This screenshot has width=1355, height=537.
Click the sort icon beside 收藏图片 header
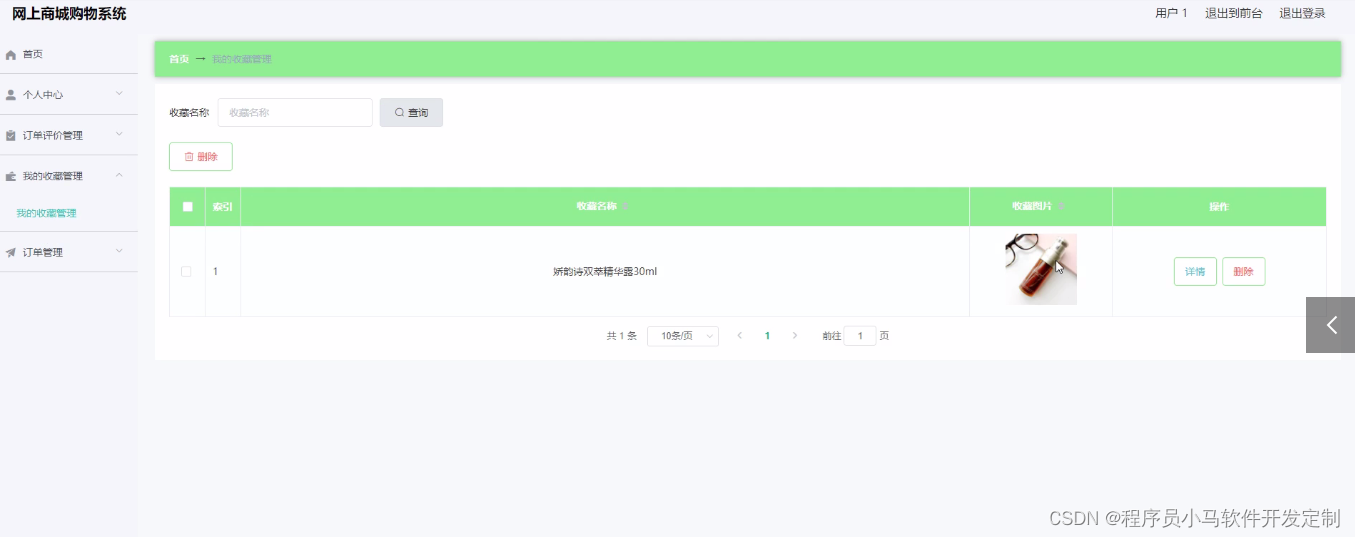1062,207
